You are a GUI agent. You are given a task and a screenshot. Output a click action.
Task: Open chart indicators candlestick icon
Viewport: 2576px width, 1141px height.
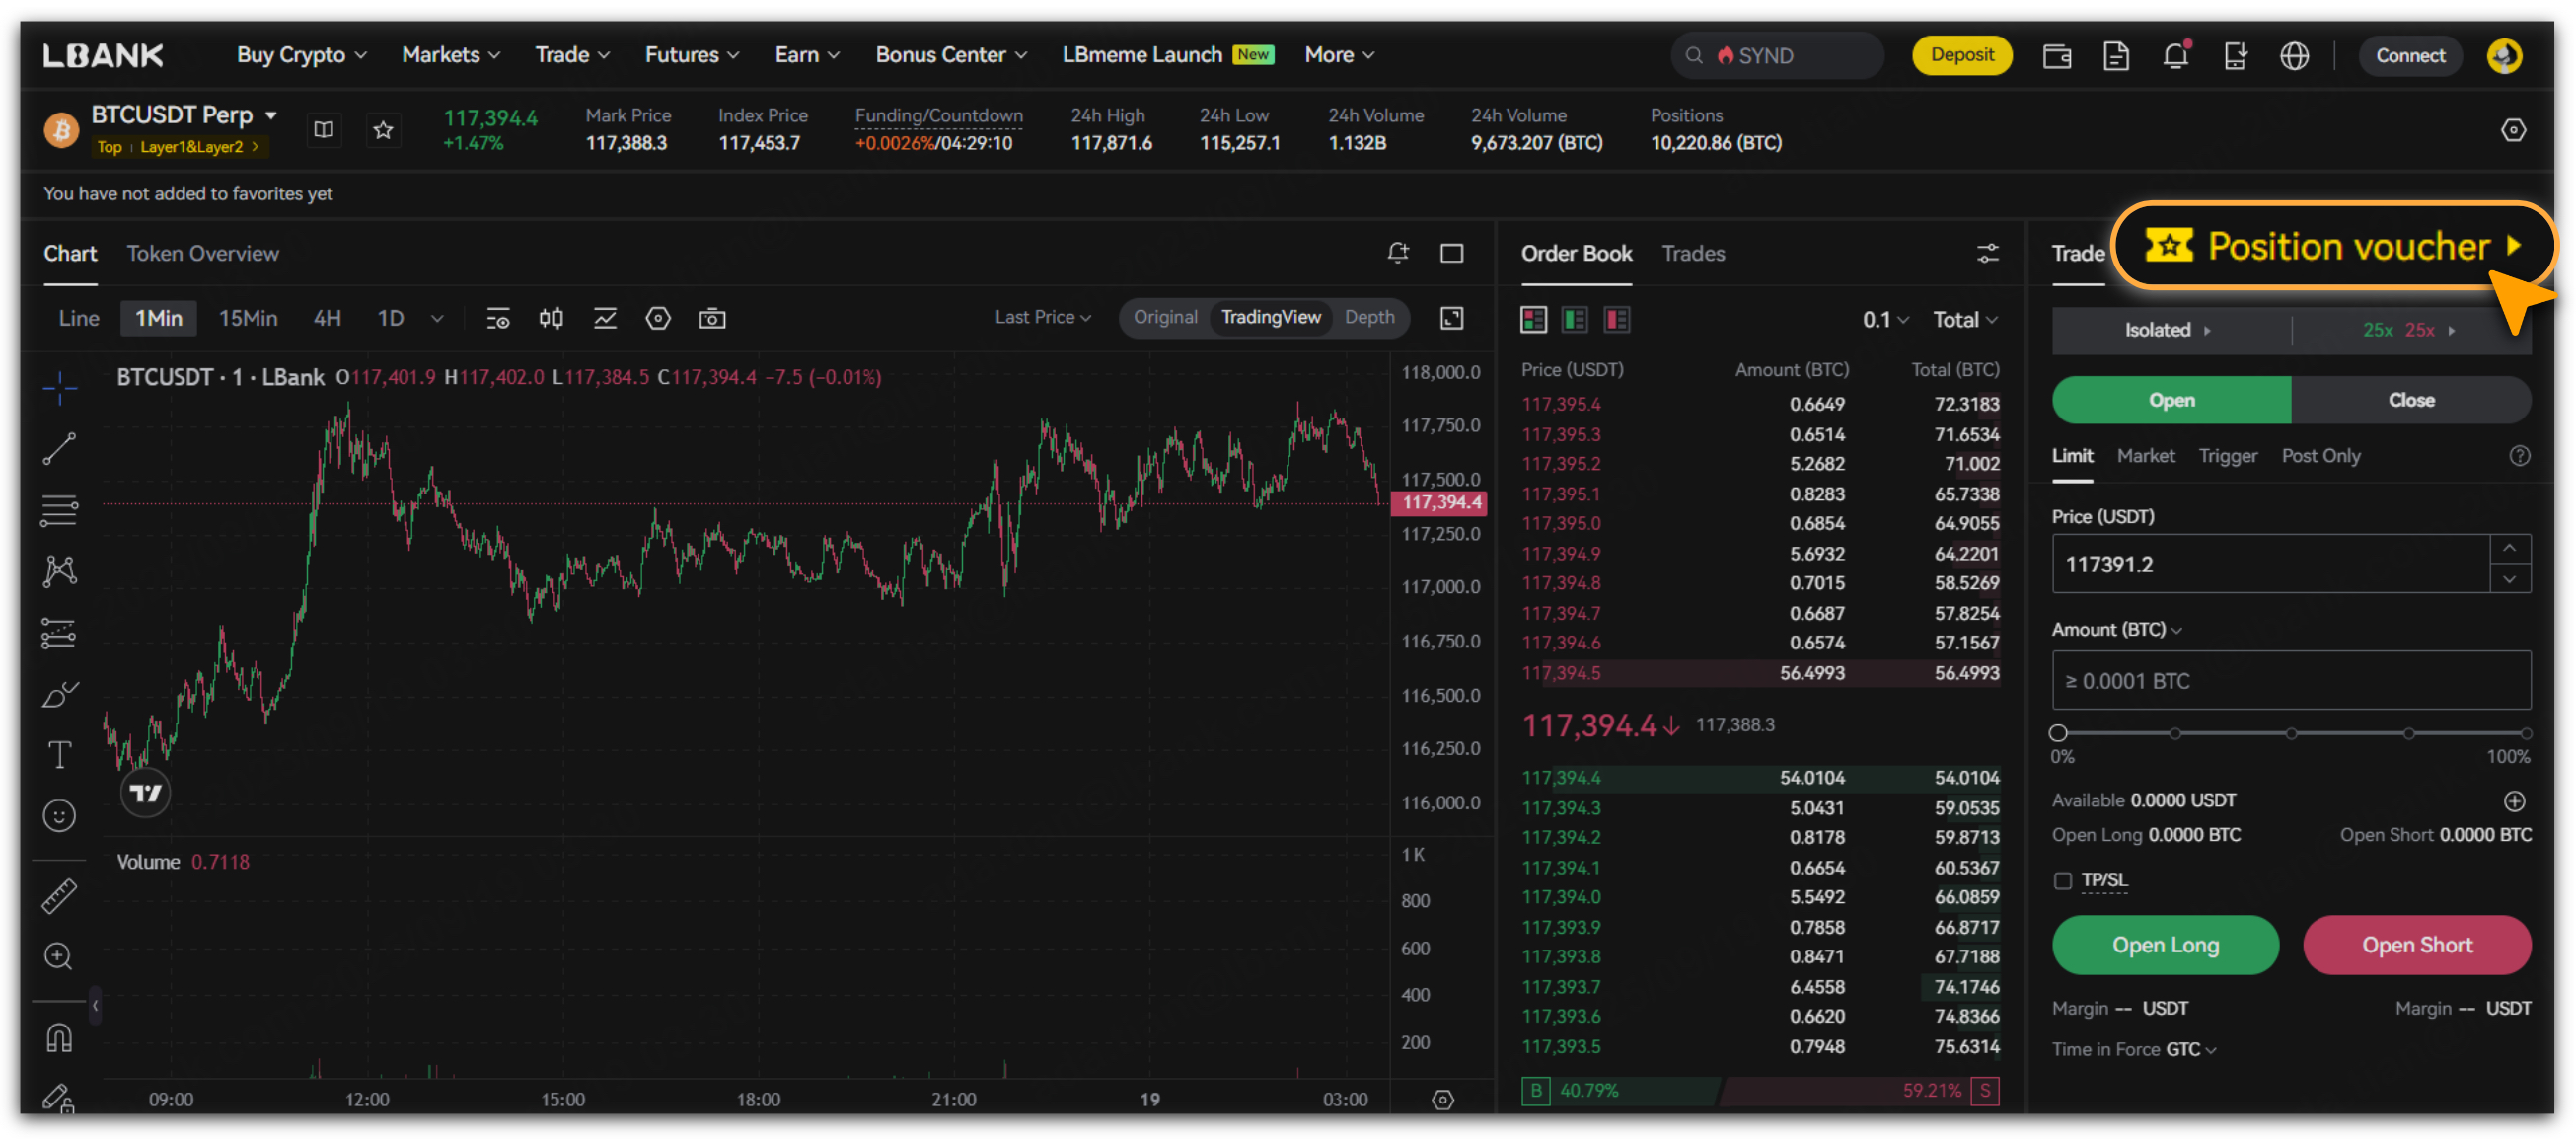point(551,318)
